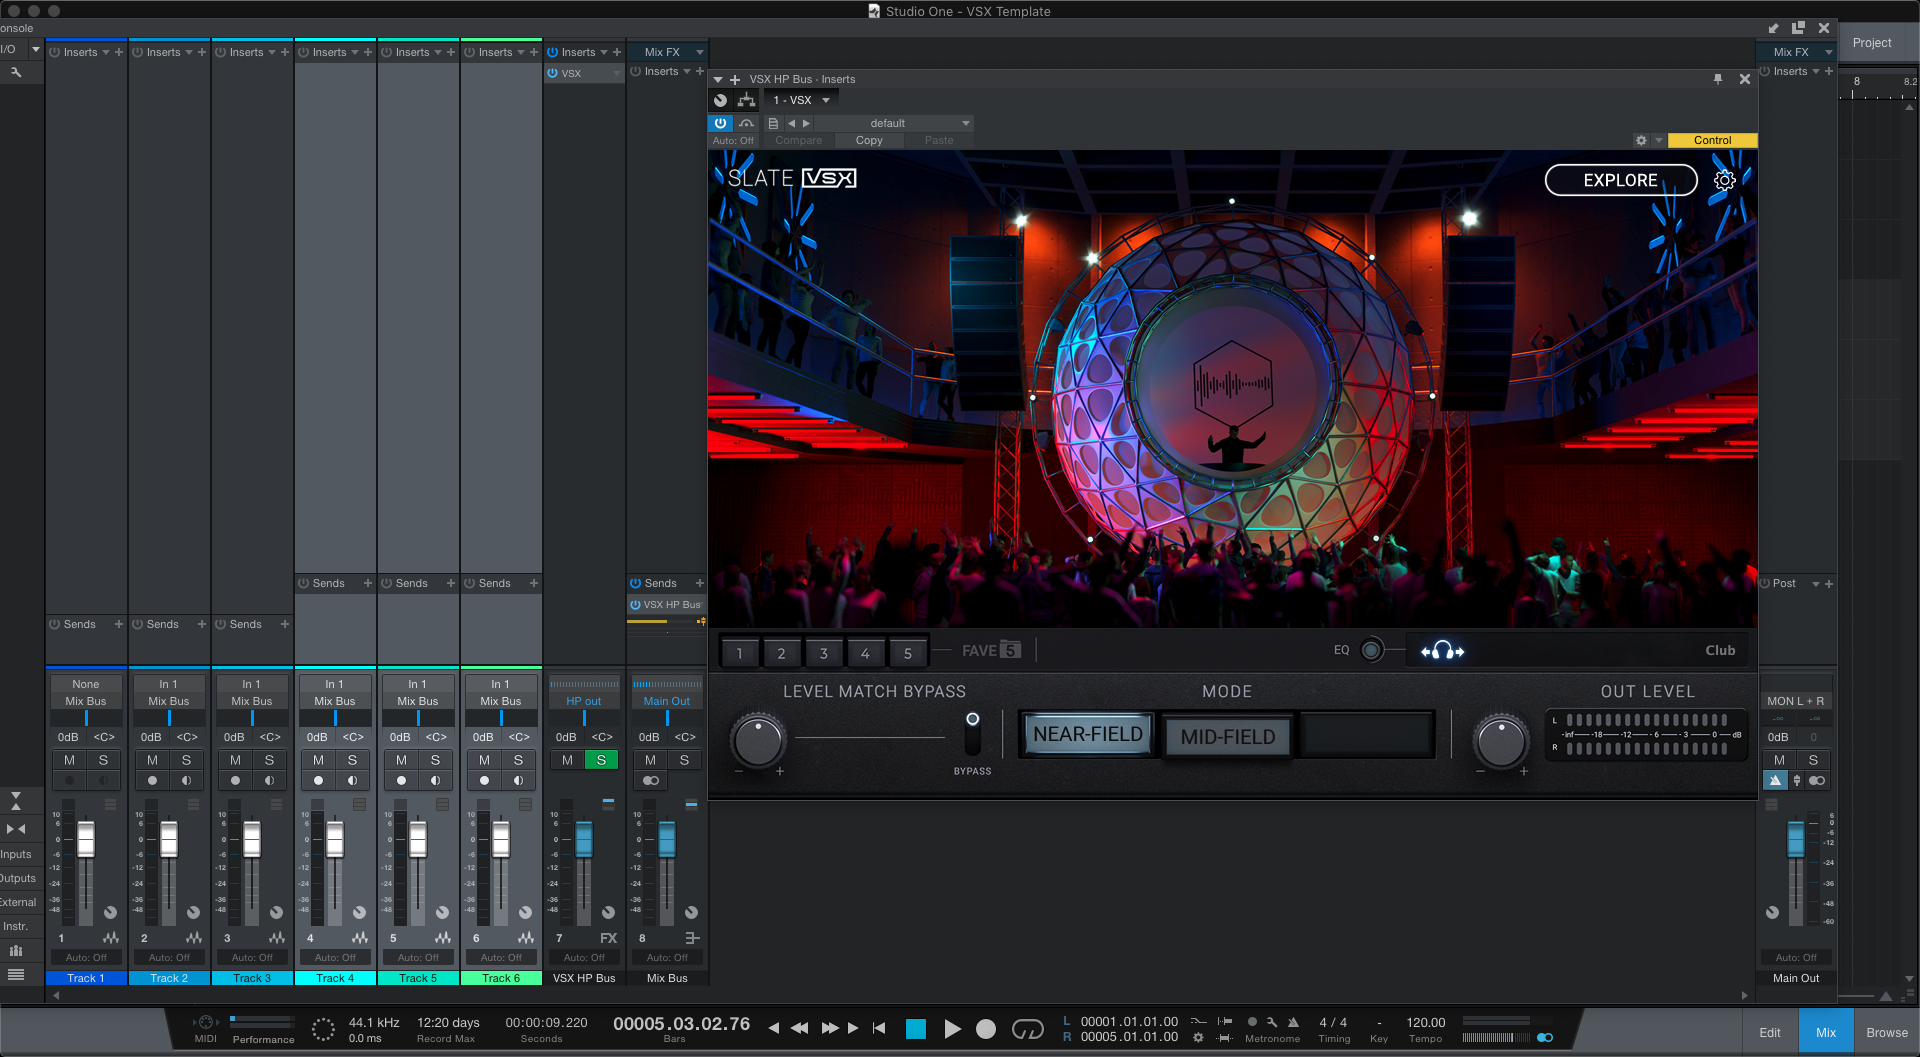Select NEAR-FIELD mode in VSX
The height and width of the screenshot is (1057, 1920).
coord(1088,734)
